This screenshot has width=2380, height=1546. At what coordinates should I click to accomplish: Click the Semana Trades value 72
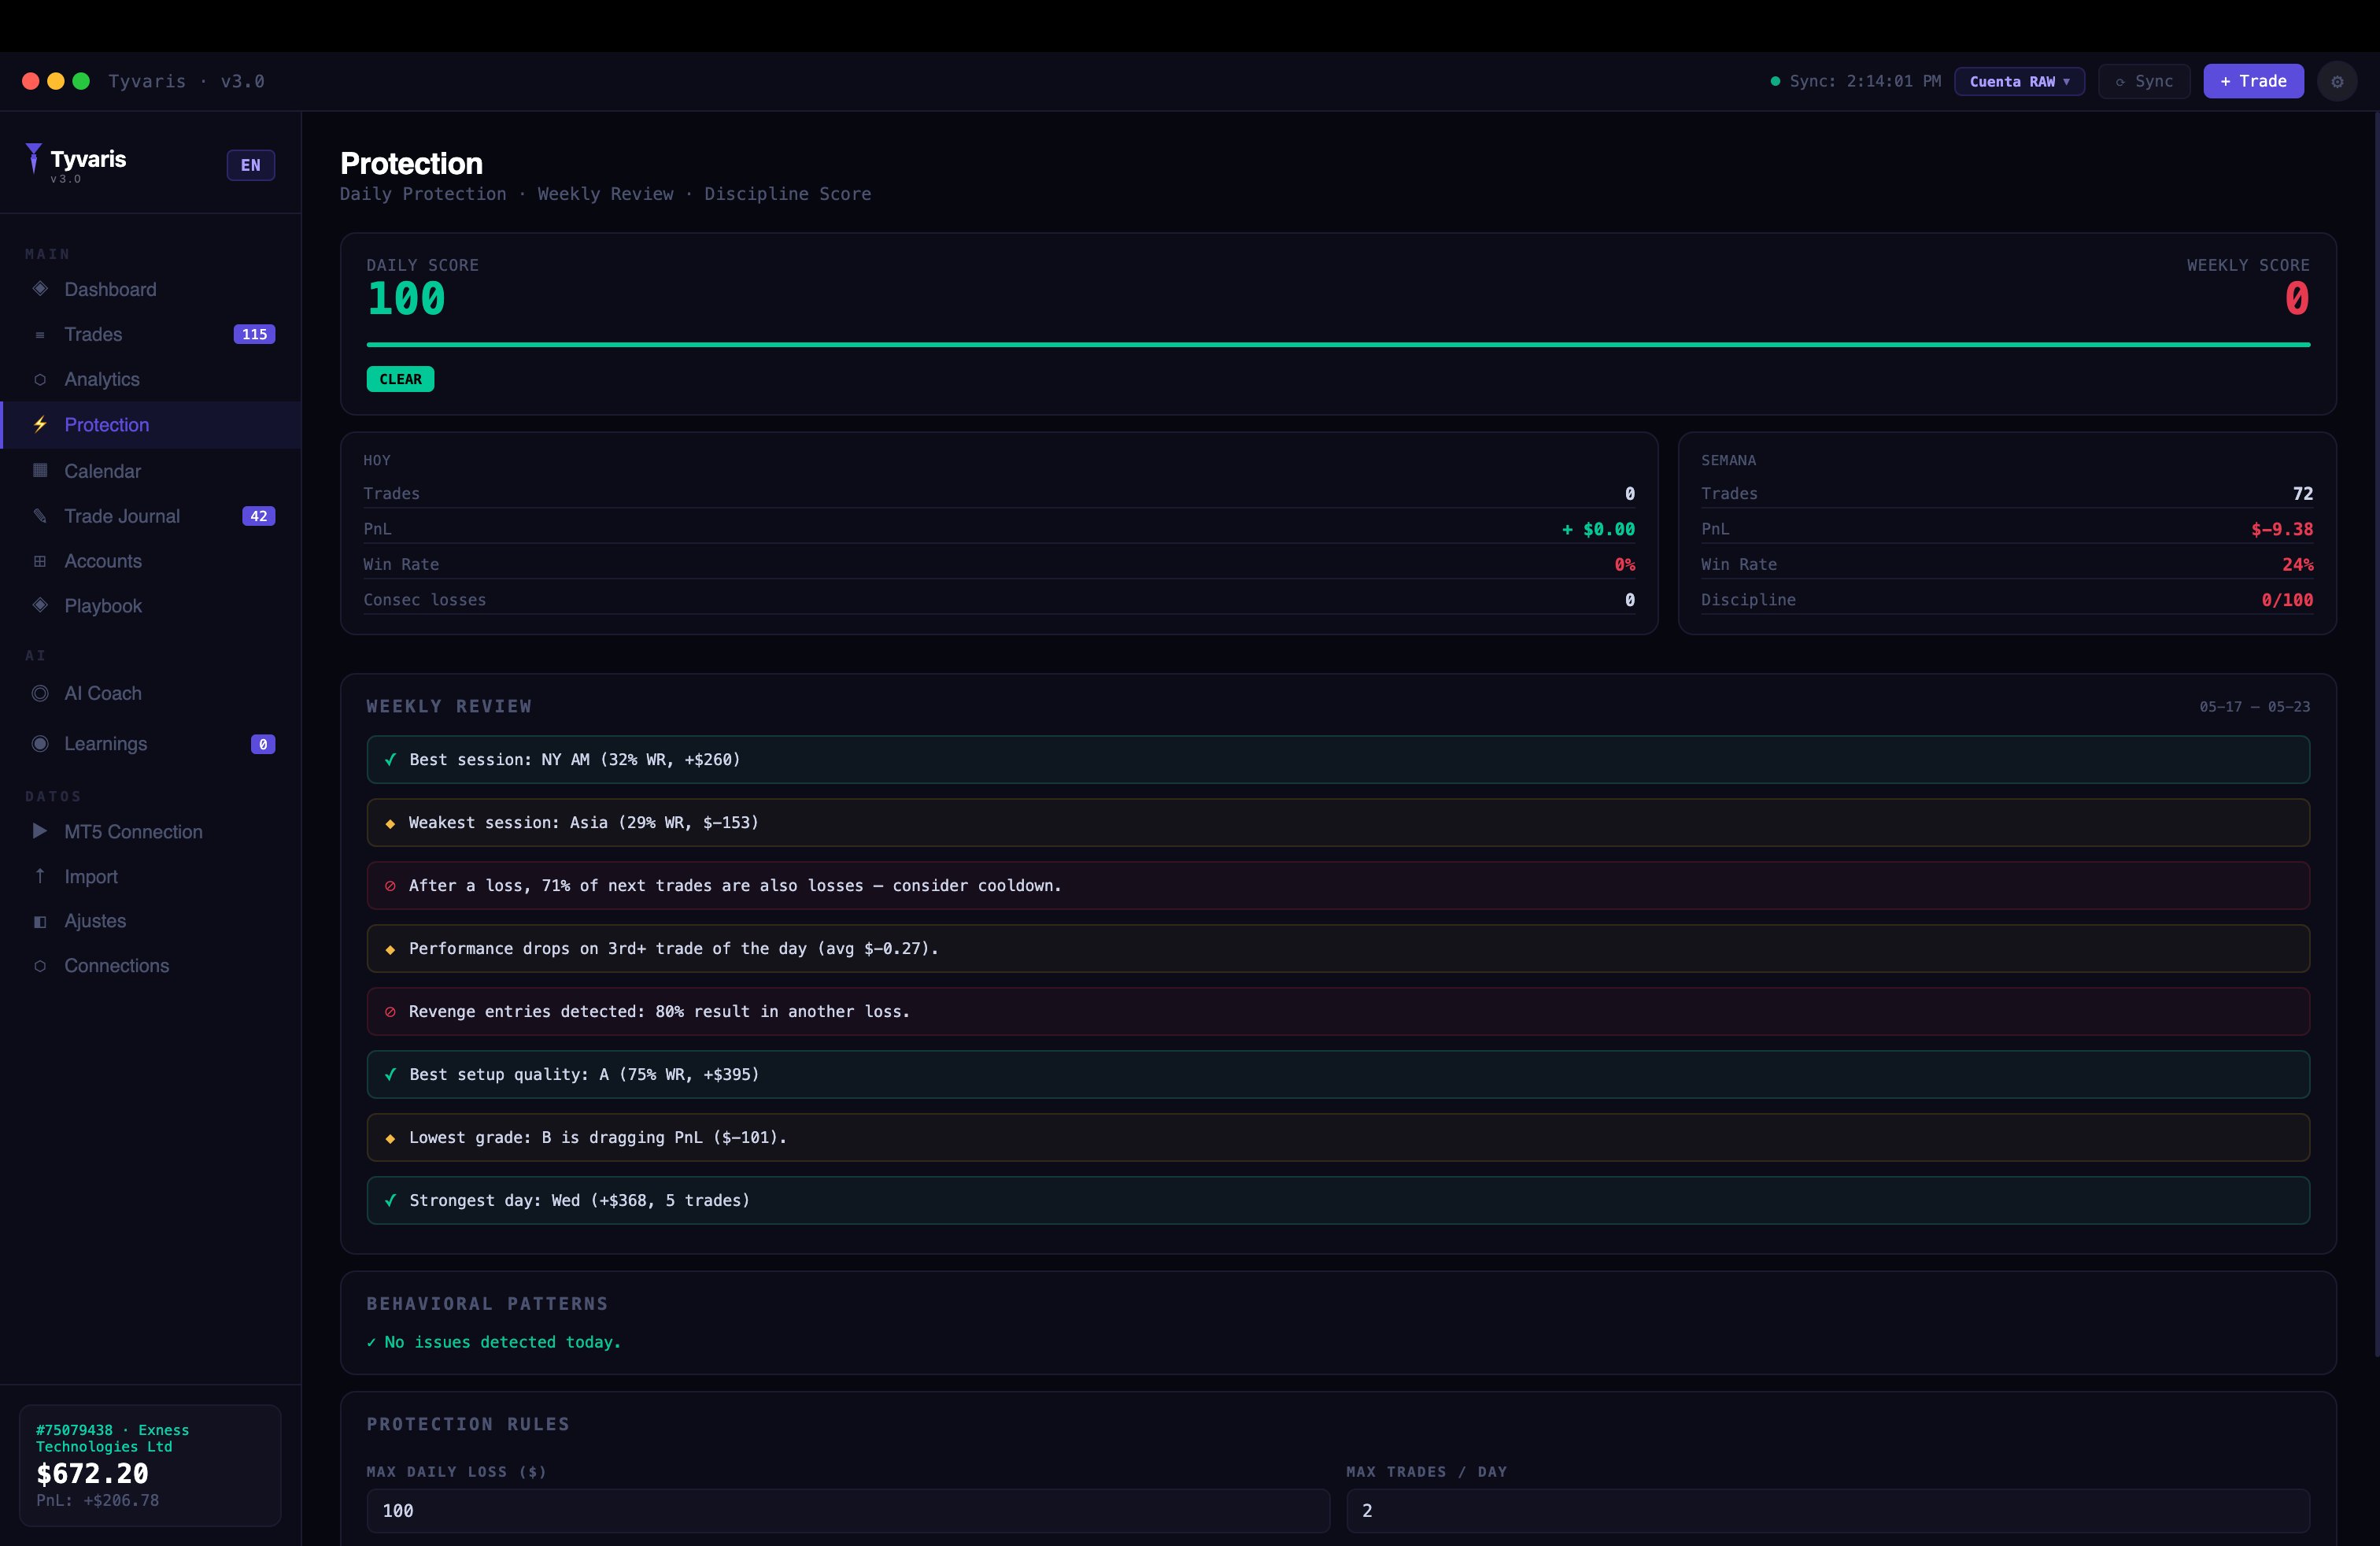tap(2303, 494)
